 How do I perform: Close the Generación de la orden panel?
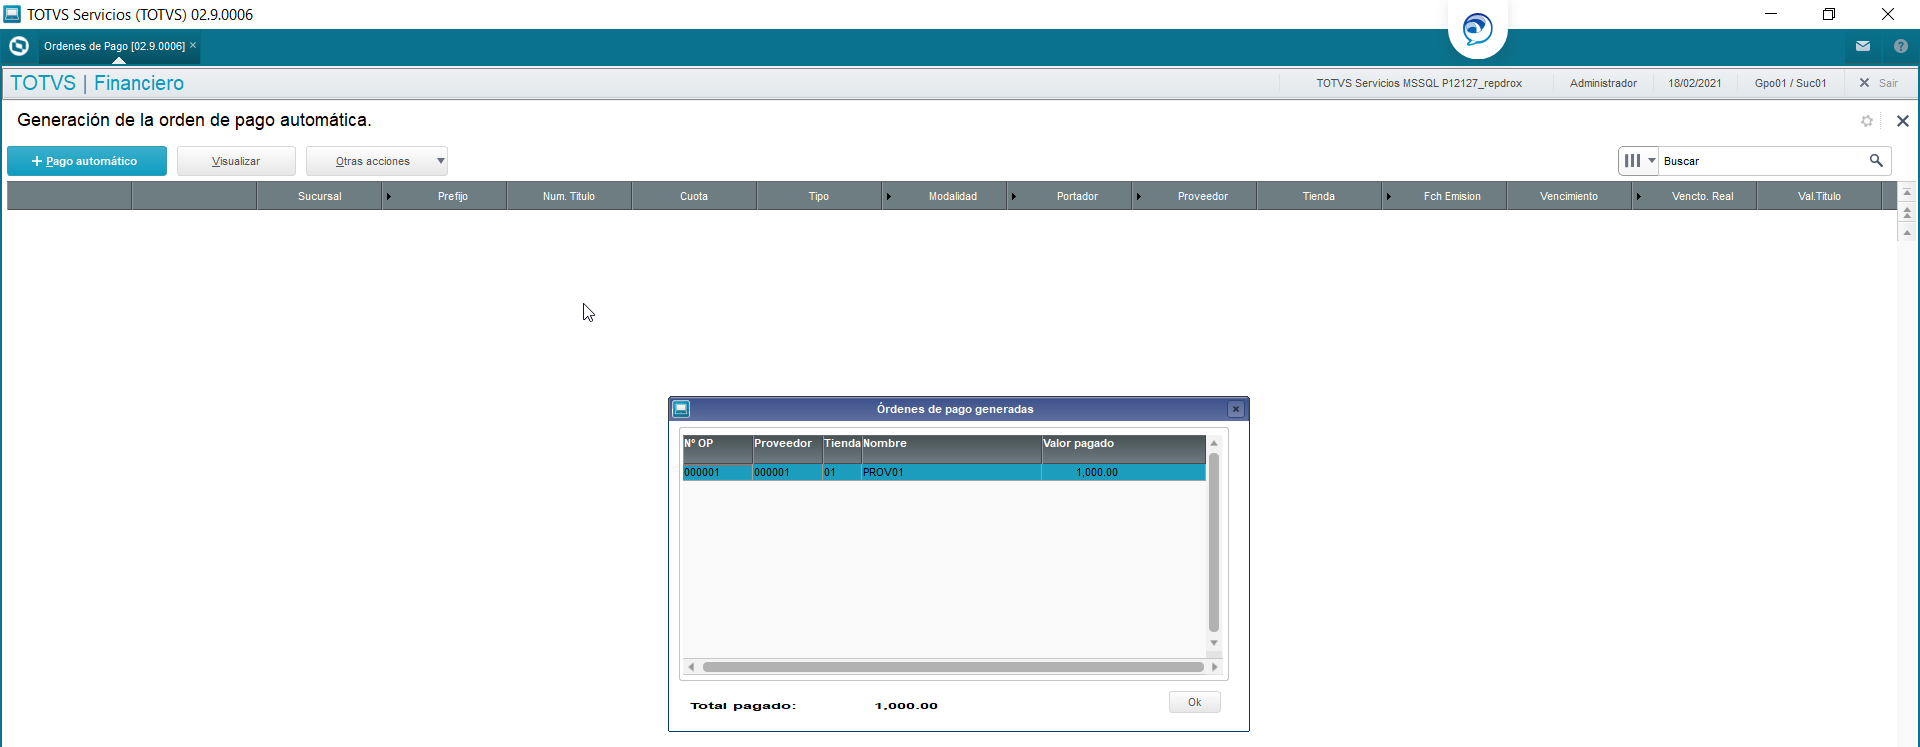tap(1902, 121)
